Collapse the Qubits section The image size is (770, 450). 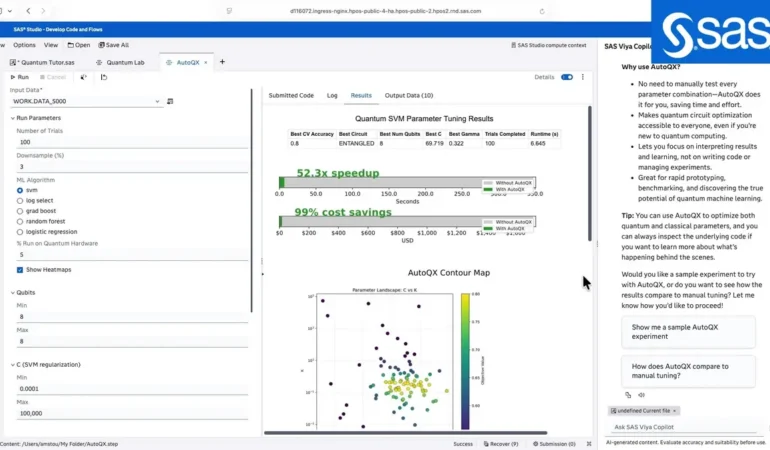click(x=13, y=292)
